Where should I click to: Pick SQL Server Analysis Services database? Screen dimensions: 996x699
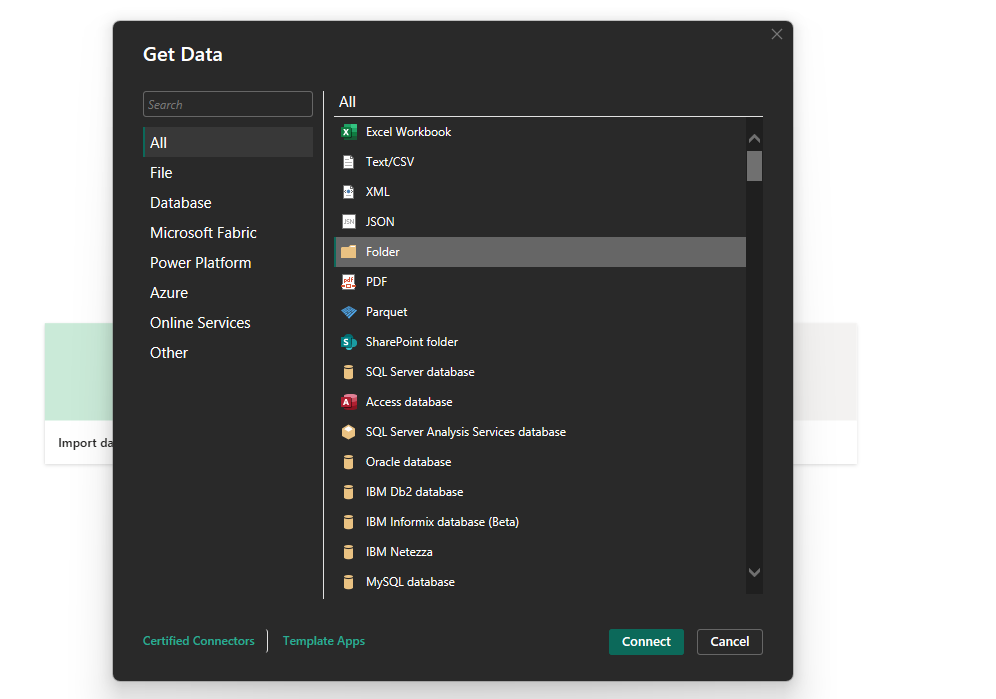coord(465,431)
